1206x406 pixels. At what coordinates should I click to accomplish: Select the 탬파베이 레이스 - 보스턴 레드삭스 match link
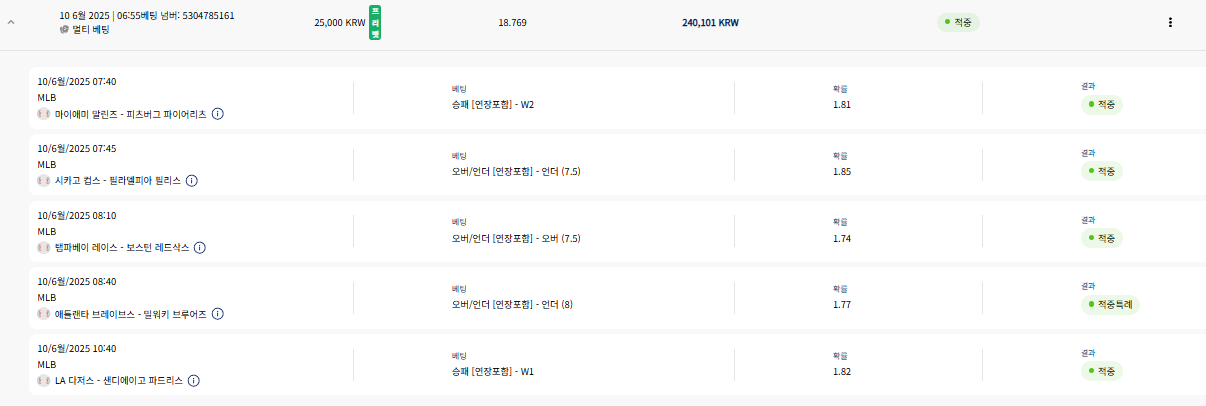(x=122, y=247)
